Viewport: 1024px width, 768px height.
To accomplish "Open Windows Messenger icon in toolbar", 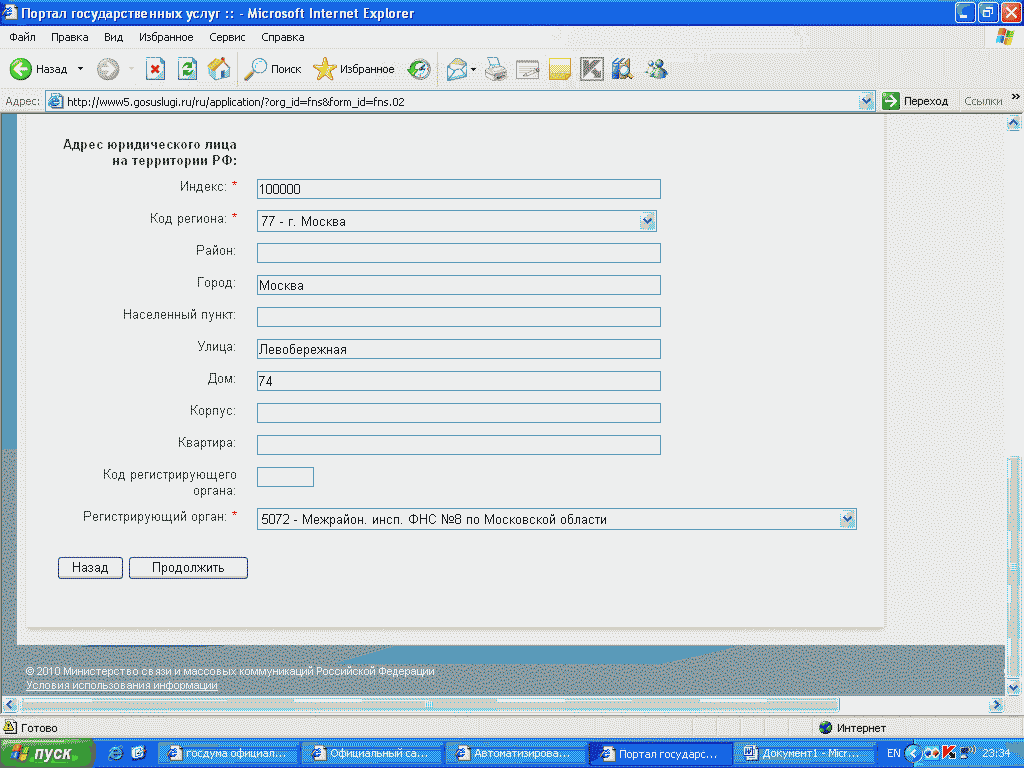I will coord(656,69).
